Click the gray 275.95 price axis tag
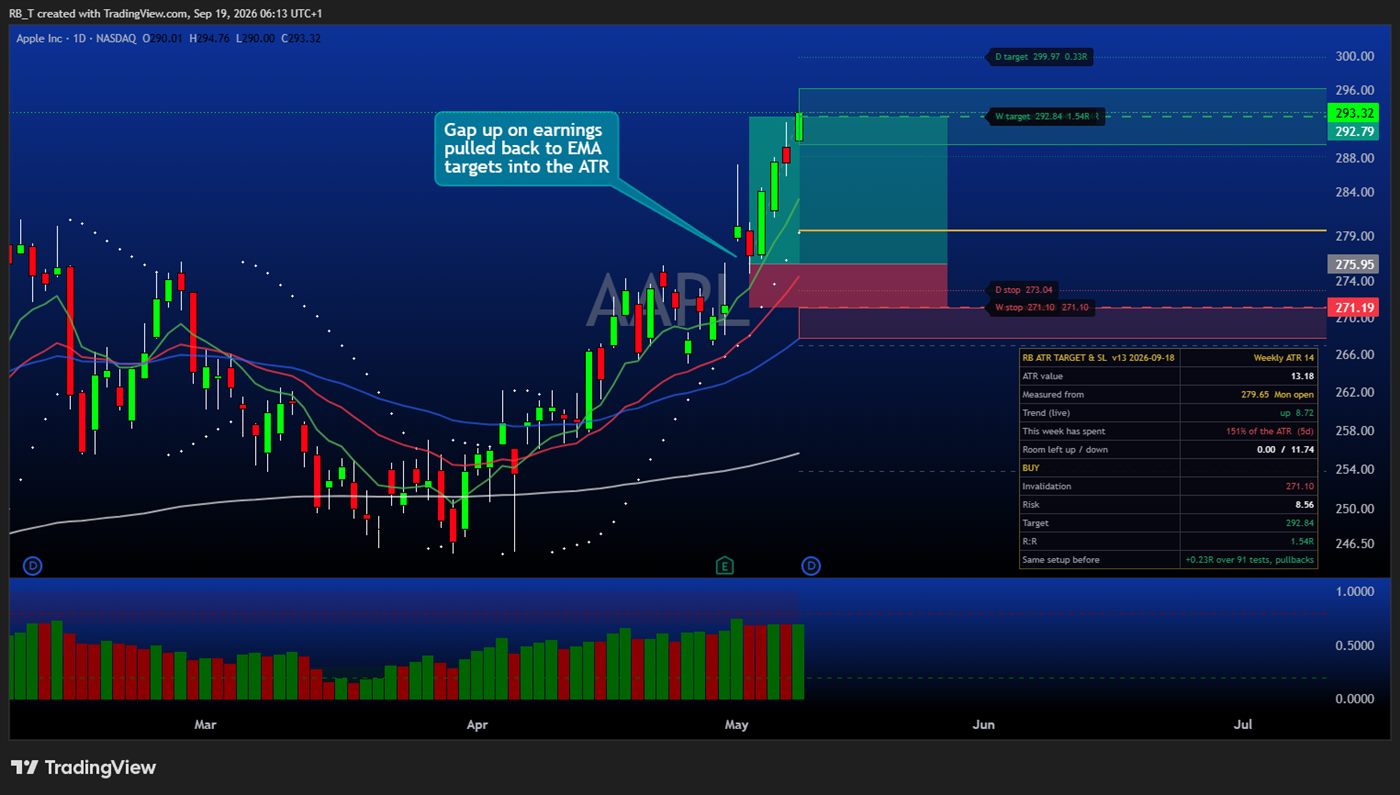Image resolution: width=1400 pixels, height=795 pixels. tap(1351, 264)
